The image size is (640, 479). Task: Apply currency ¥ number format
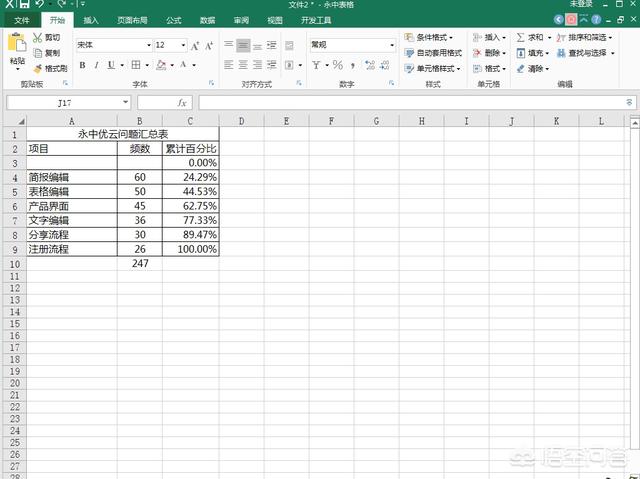[x=316, y=65]
